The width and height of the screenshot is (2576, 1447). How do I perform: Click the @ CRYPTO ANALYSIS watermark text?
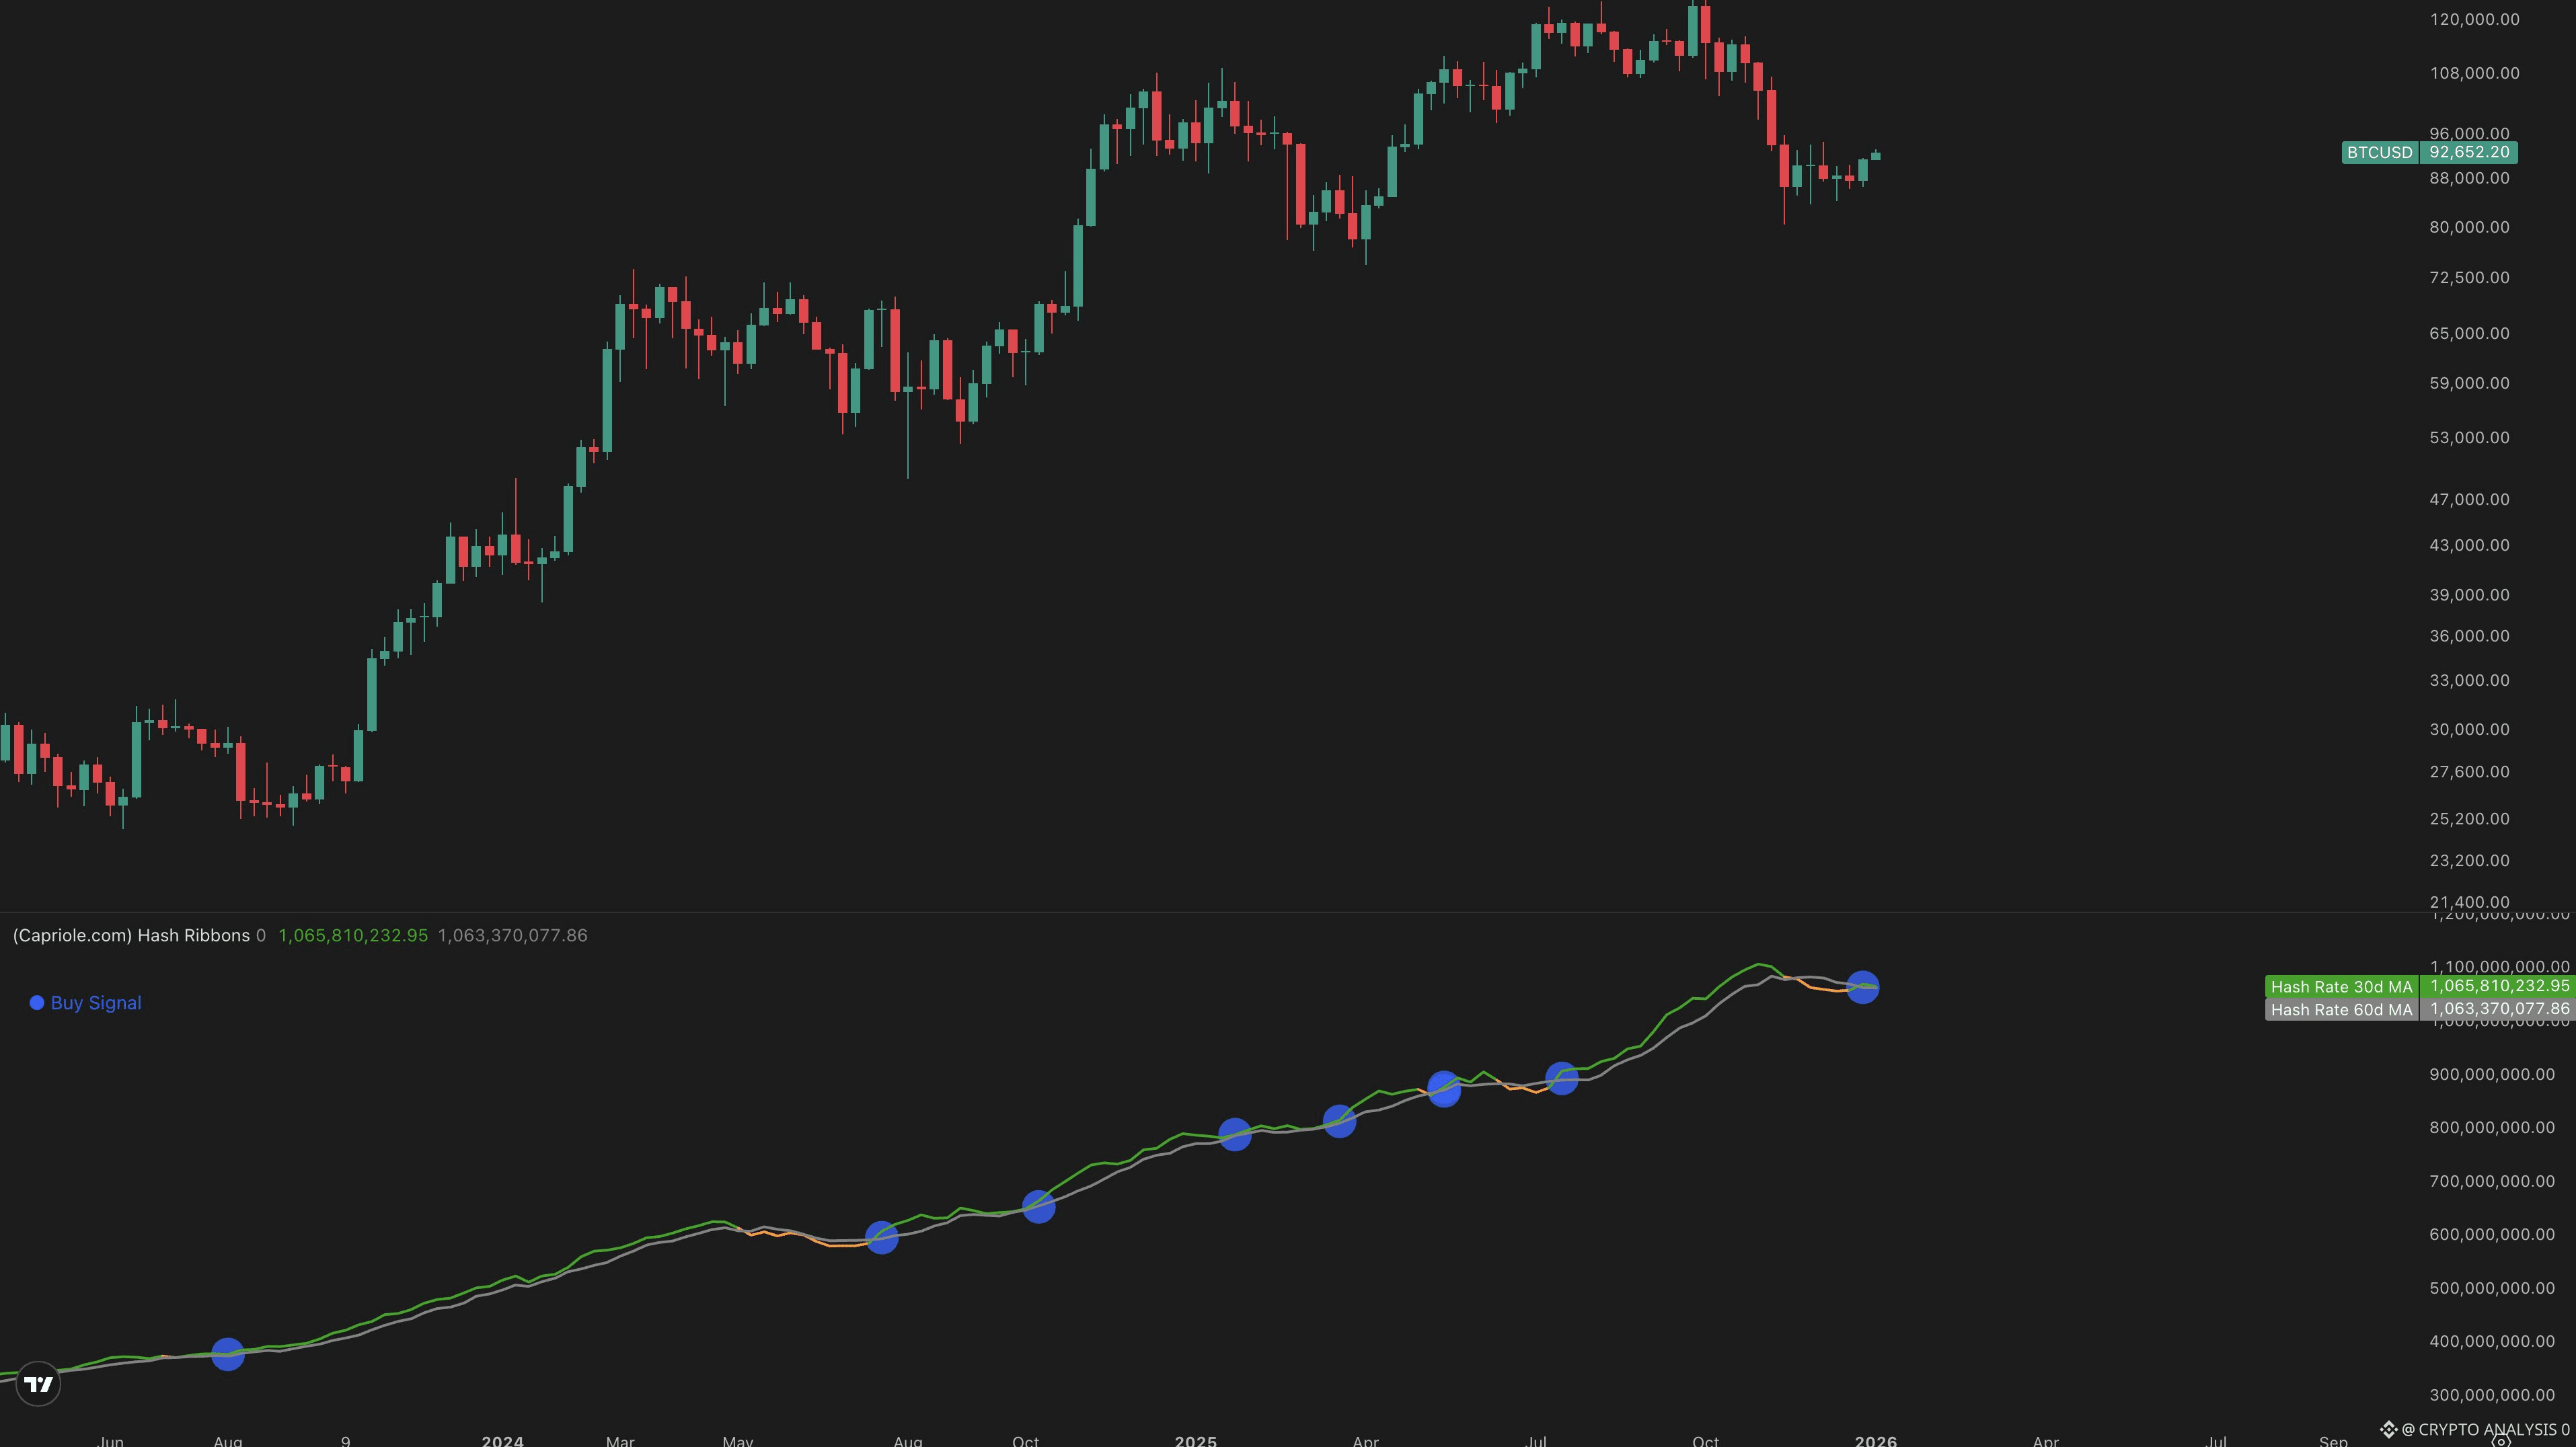click(x=2483, y=1430)
